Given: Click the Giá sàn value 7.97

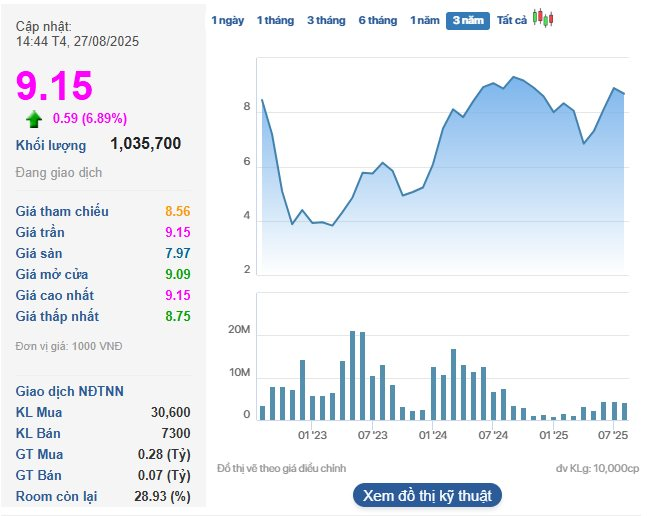Looking at the screenshot, I should tap(177, 253).
